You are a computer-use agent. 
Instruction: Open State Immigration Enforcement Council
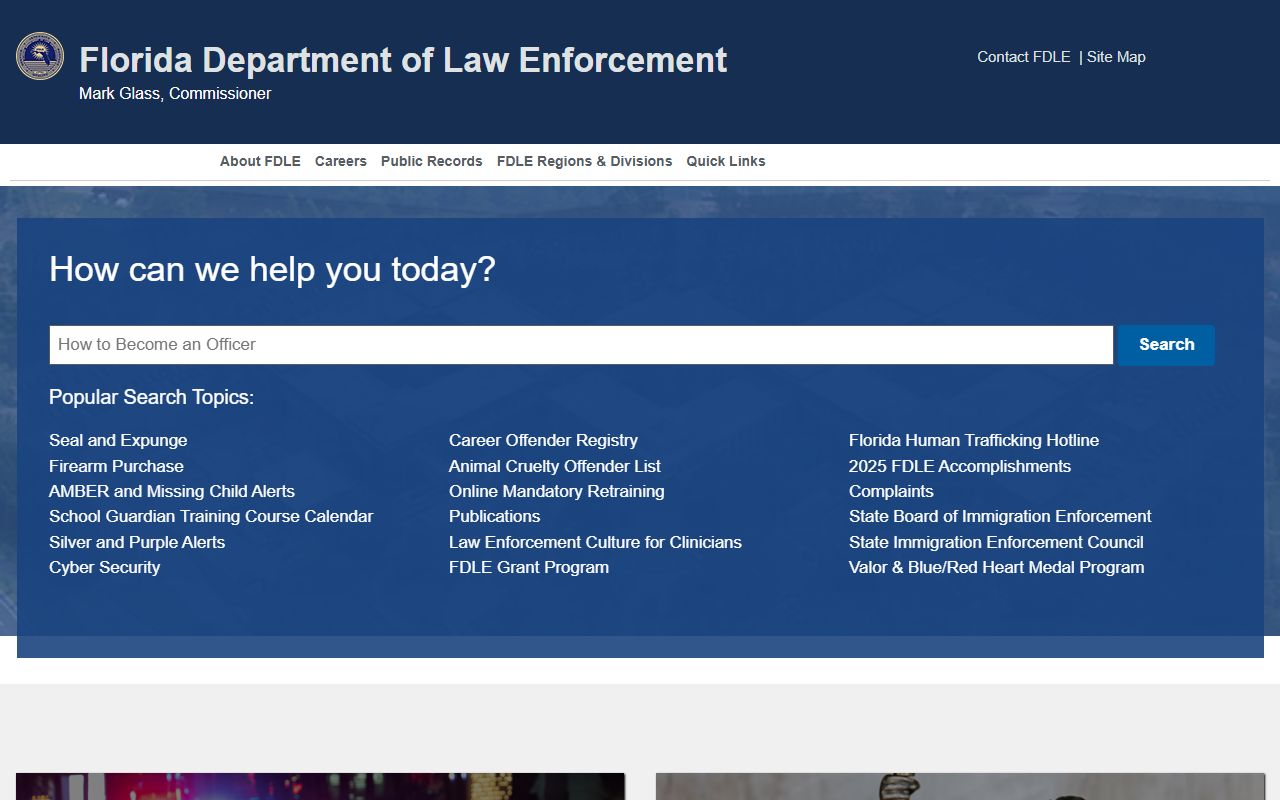(996, 542)
